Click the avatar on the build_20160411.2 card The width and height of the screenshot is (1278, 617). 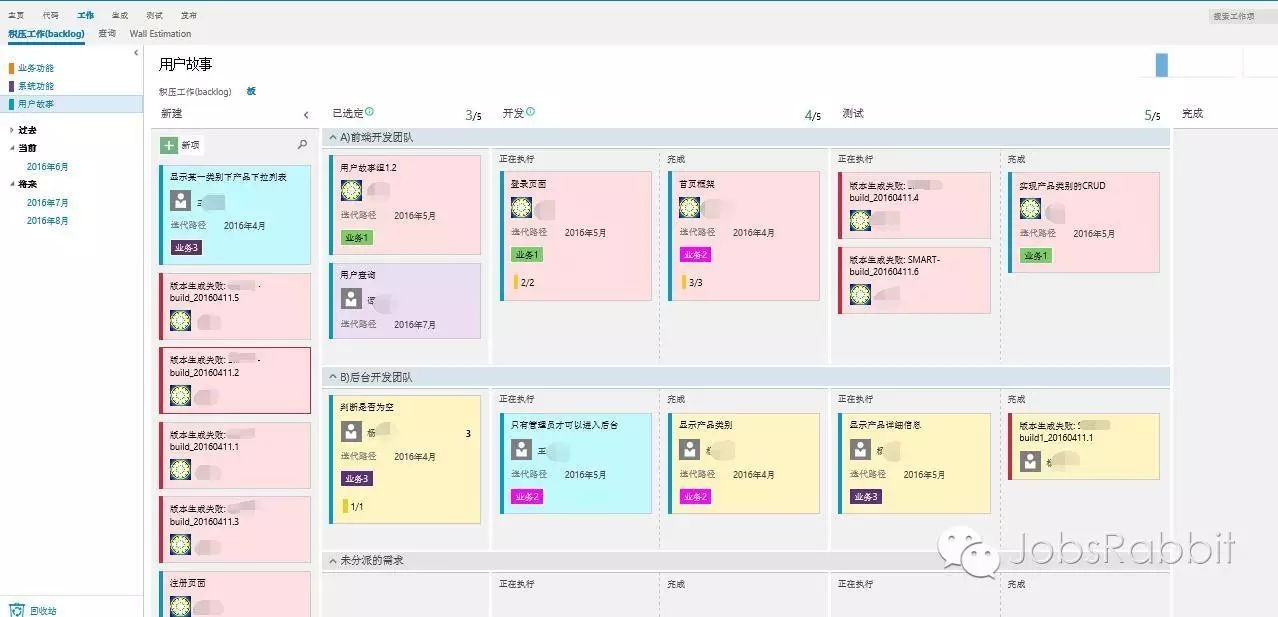pyautogui.click(x=180, y=395)
